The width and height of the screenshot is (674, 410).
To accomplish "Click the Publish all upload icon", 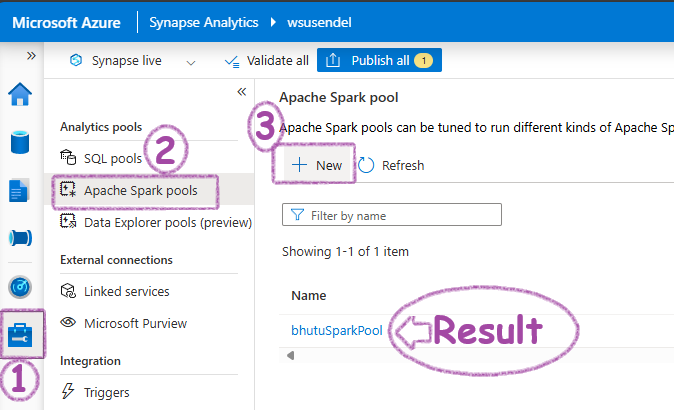I will pos(333,60).
